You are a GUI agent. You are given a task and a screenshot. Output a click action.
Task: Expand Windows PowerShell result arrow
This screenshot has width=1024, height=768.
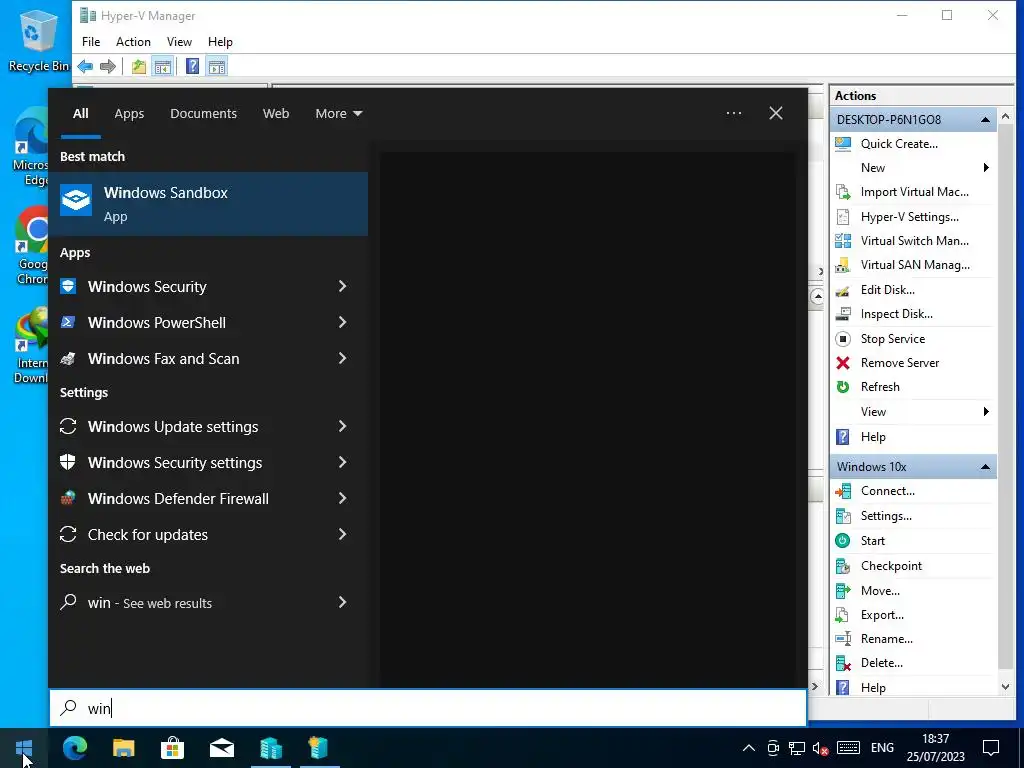pyautogui.click(x=342, y=323)
